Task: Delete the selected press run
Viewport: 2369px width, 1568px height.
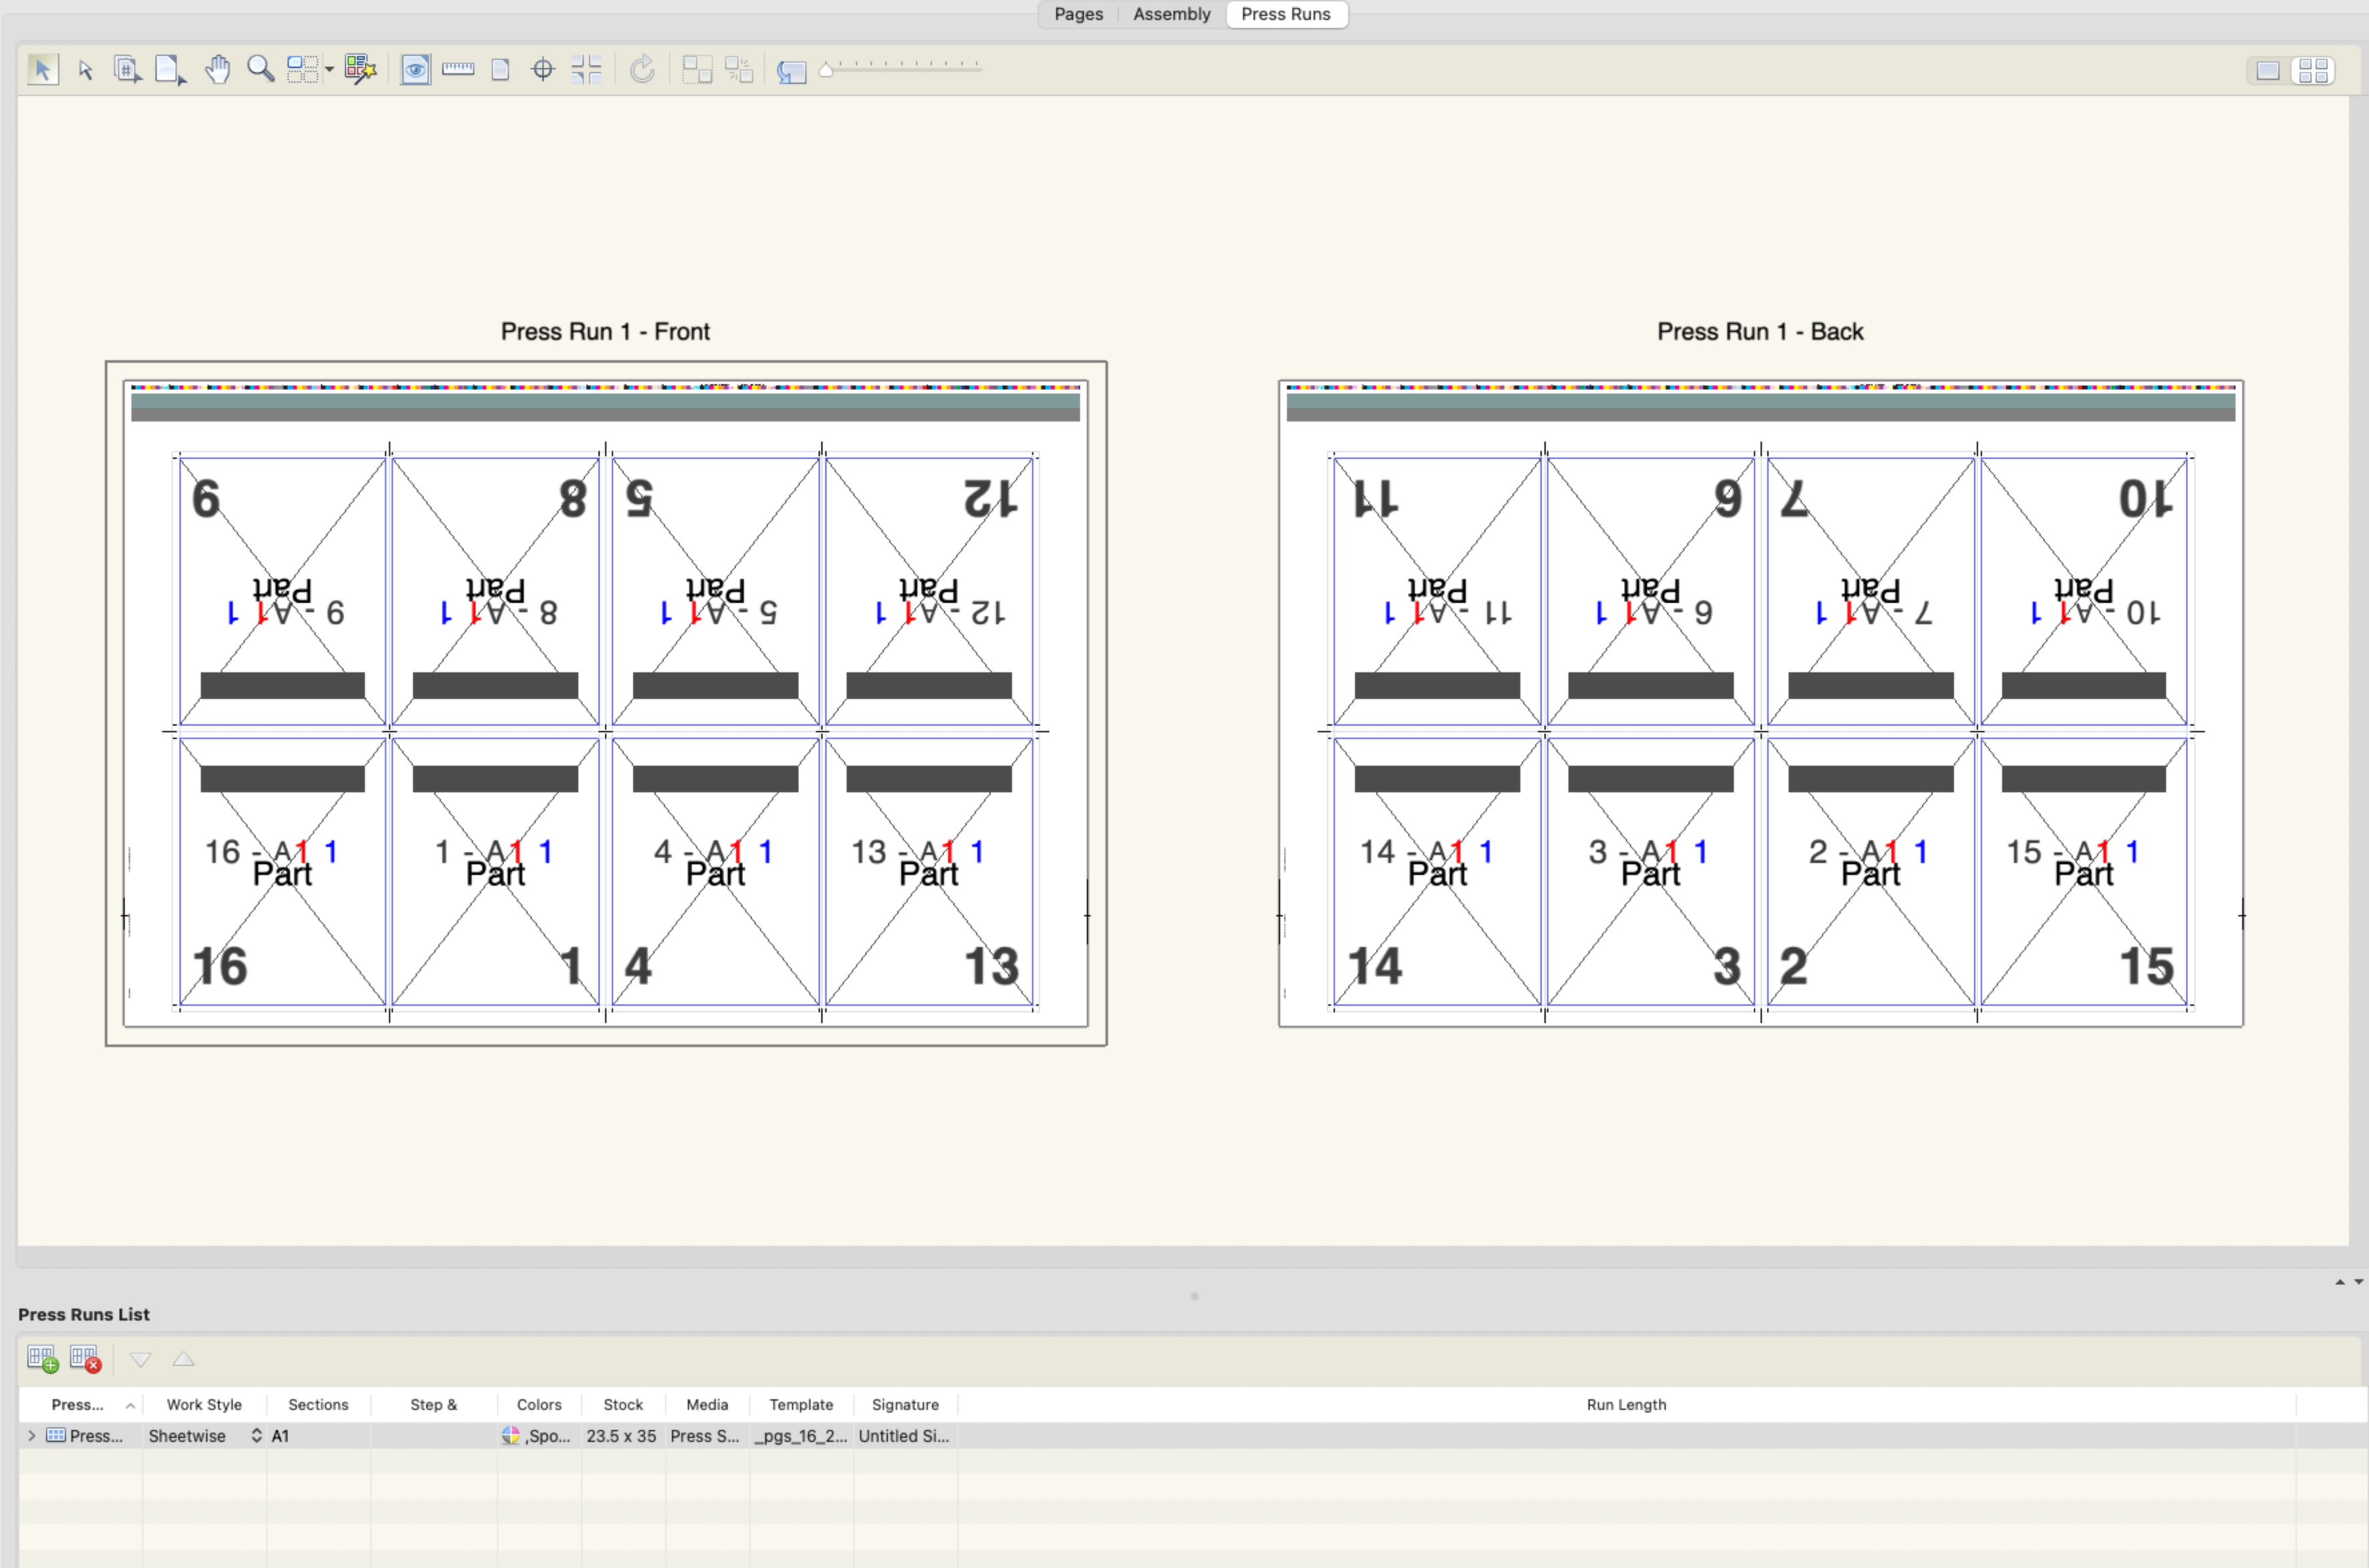Action: [x=85, y=1359]
